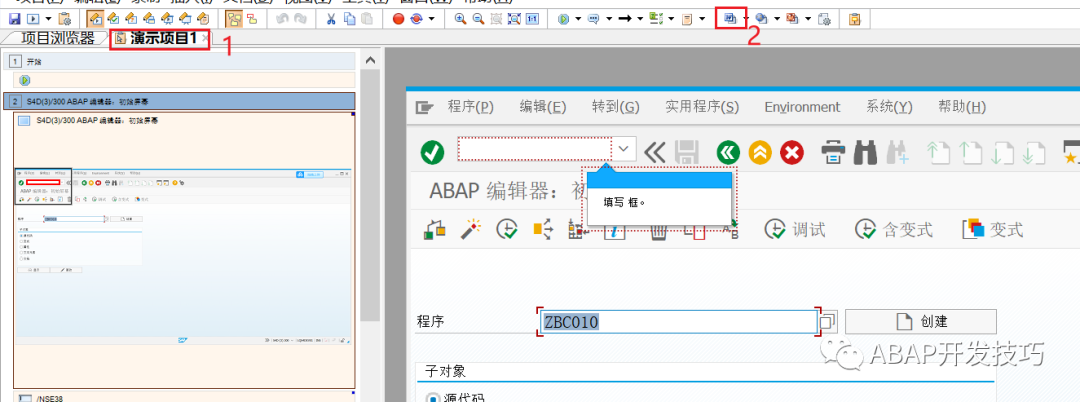This screenshot has width=1080, height=402.
Task: Click the globe publish icon
Action: pos(762,19)
